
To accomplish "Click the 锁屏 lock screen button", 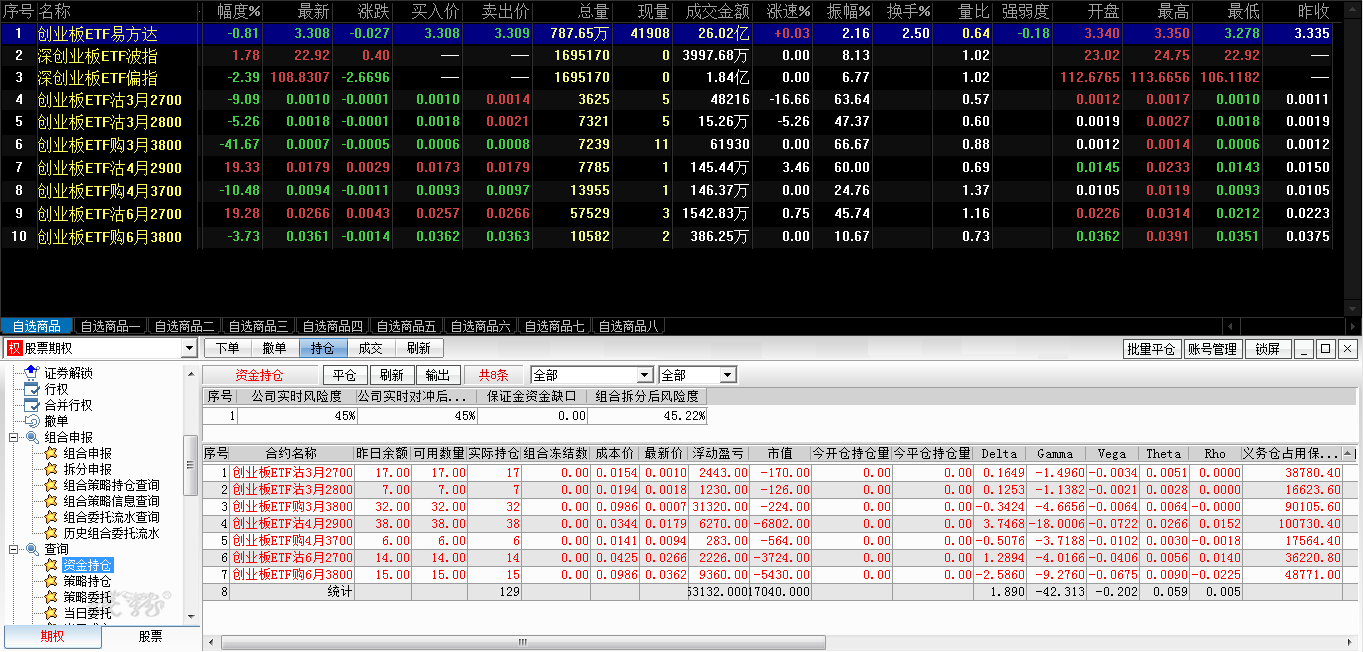I will tap(1267, 349).
